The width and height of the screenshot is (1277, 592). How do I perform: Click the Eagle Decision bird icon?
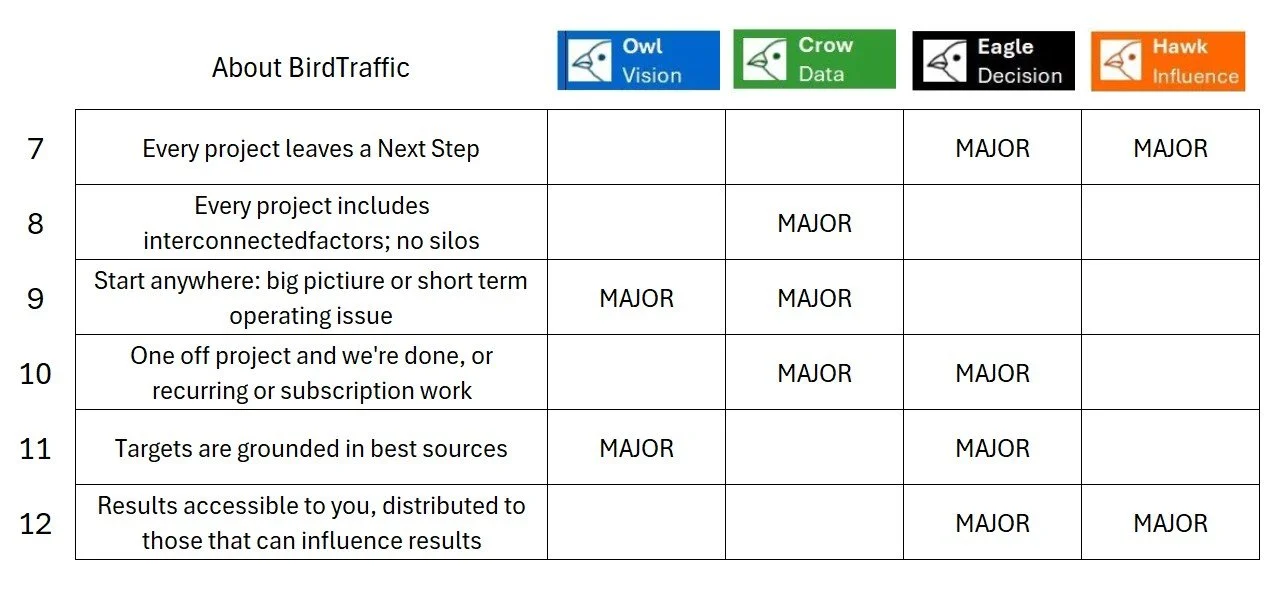point(944,61)
